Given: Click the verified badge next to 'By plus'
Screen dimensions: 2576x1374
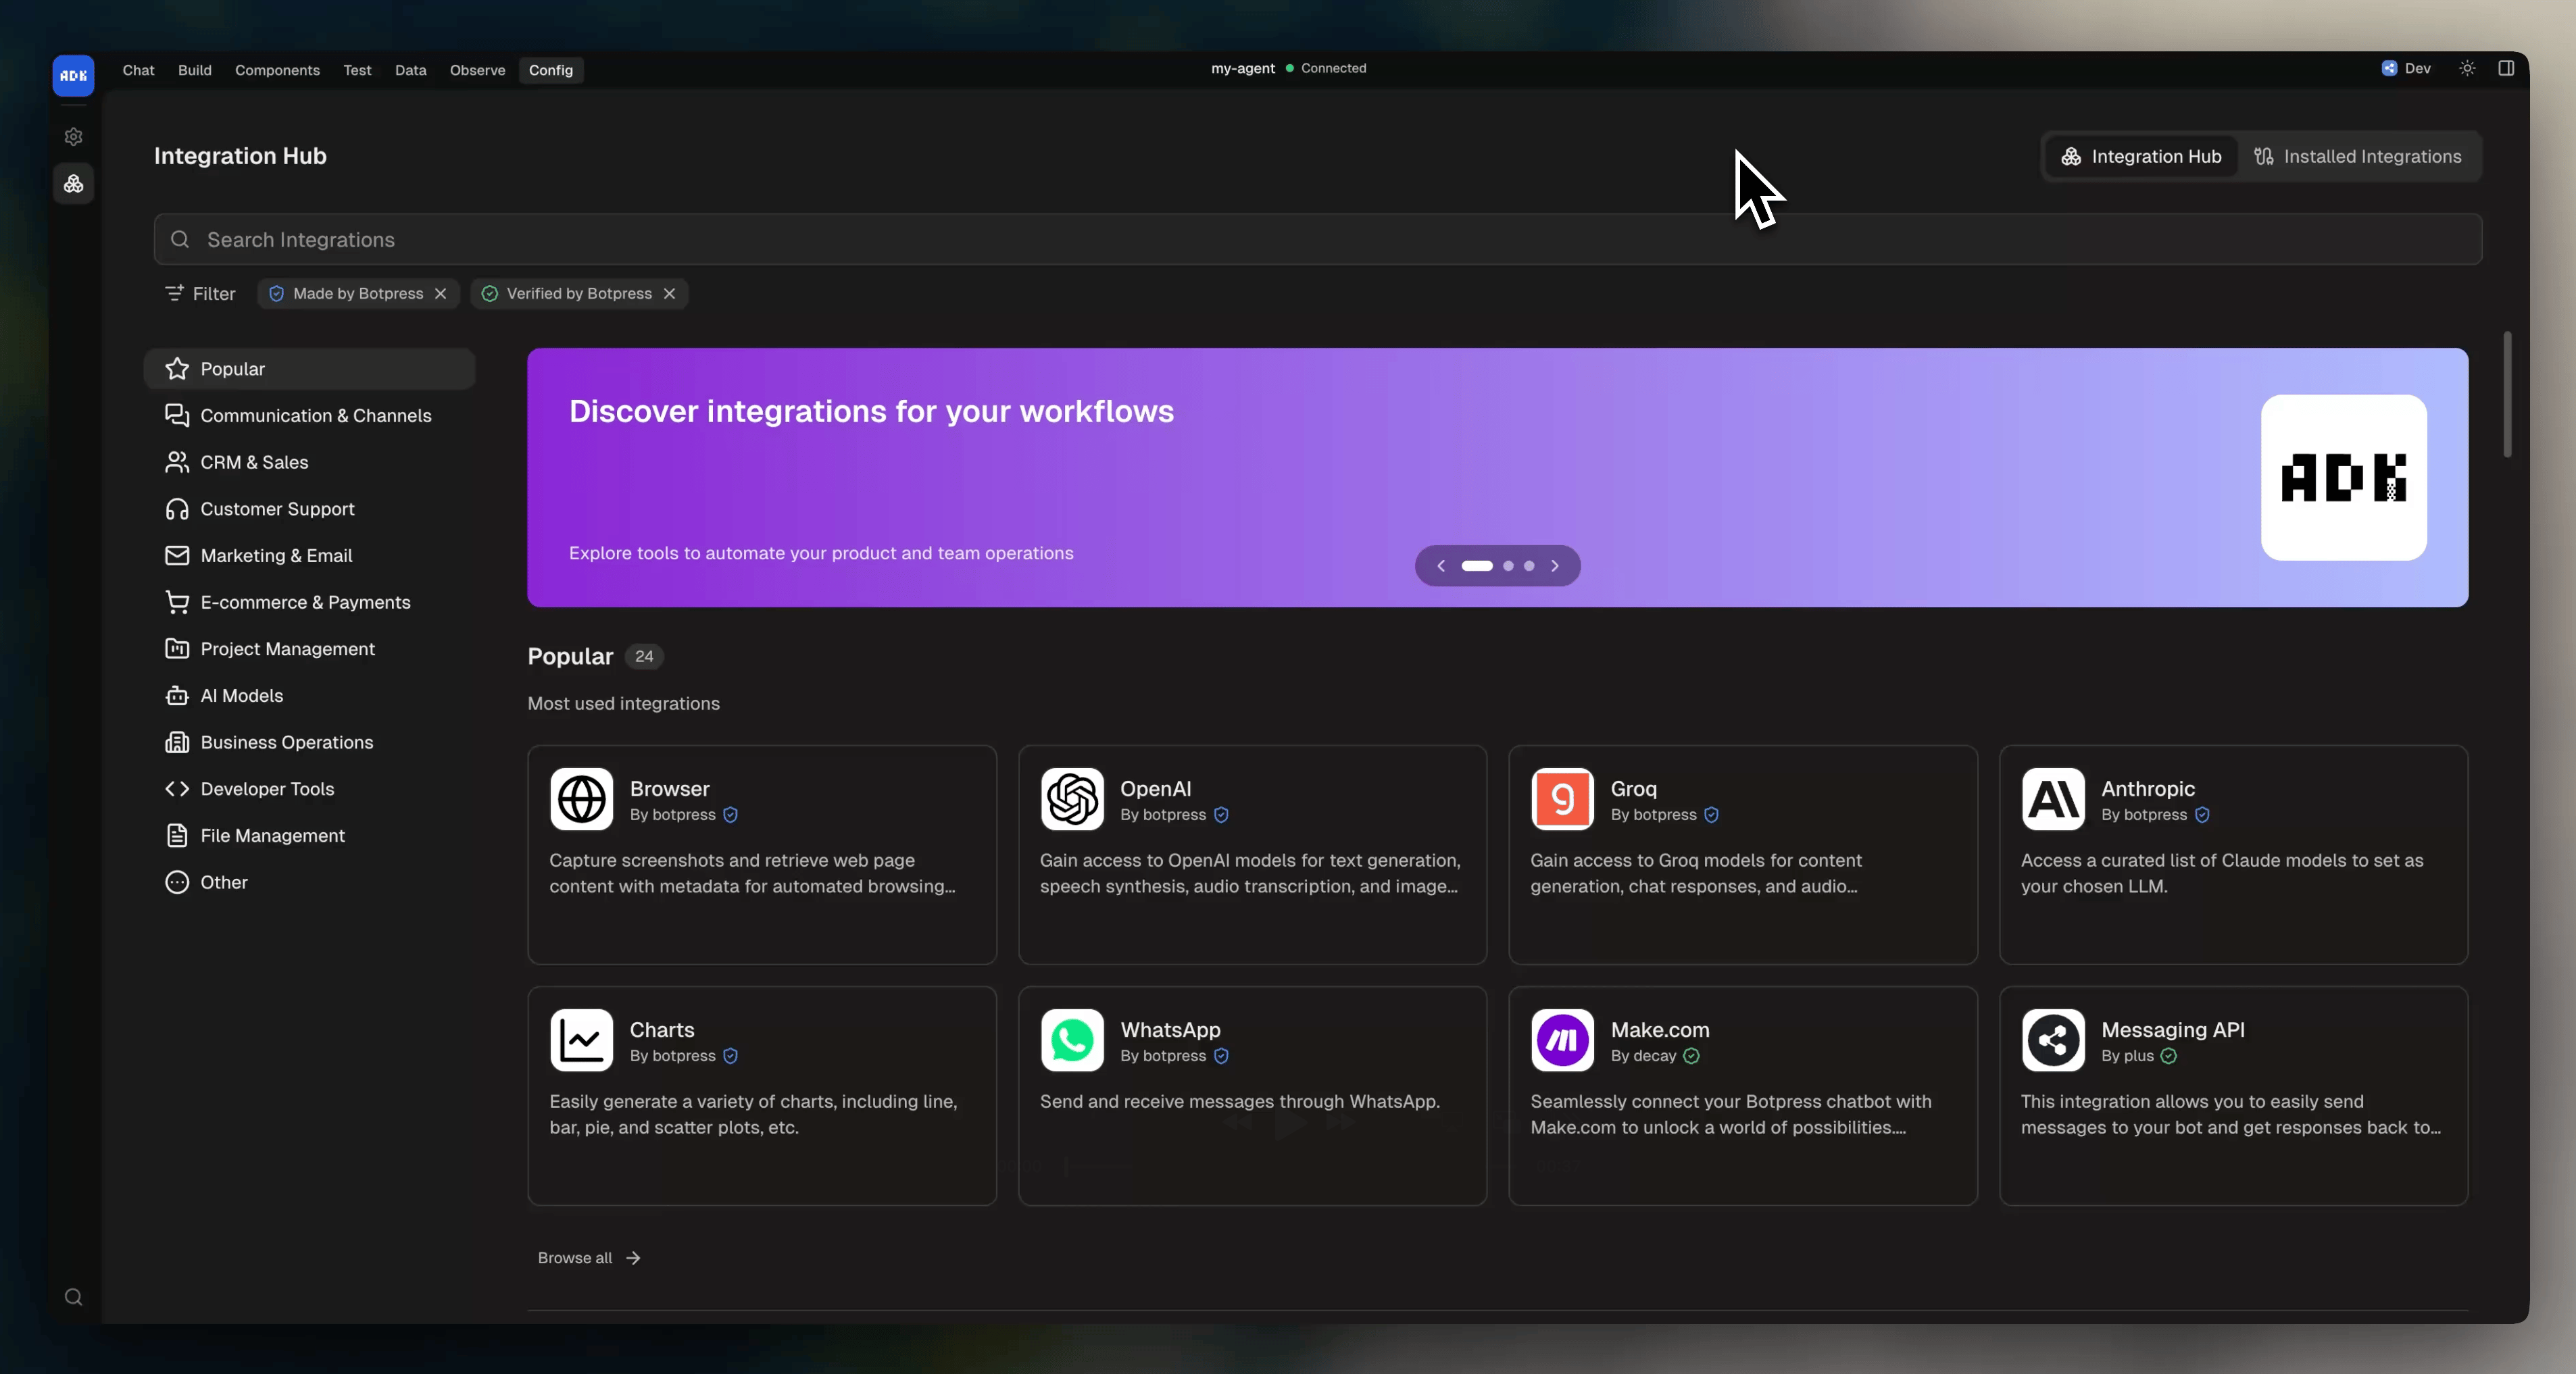Looking at the screenshot, I should [x=2168, y=1056].
